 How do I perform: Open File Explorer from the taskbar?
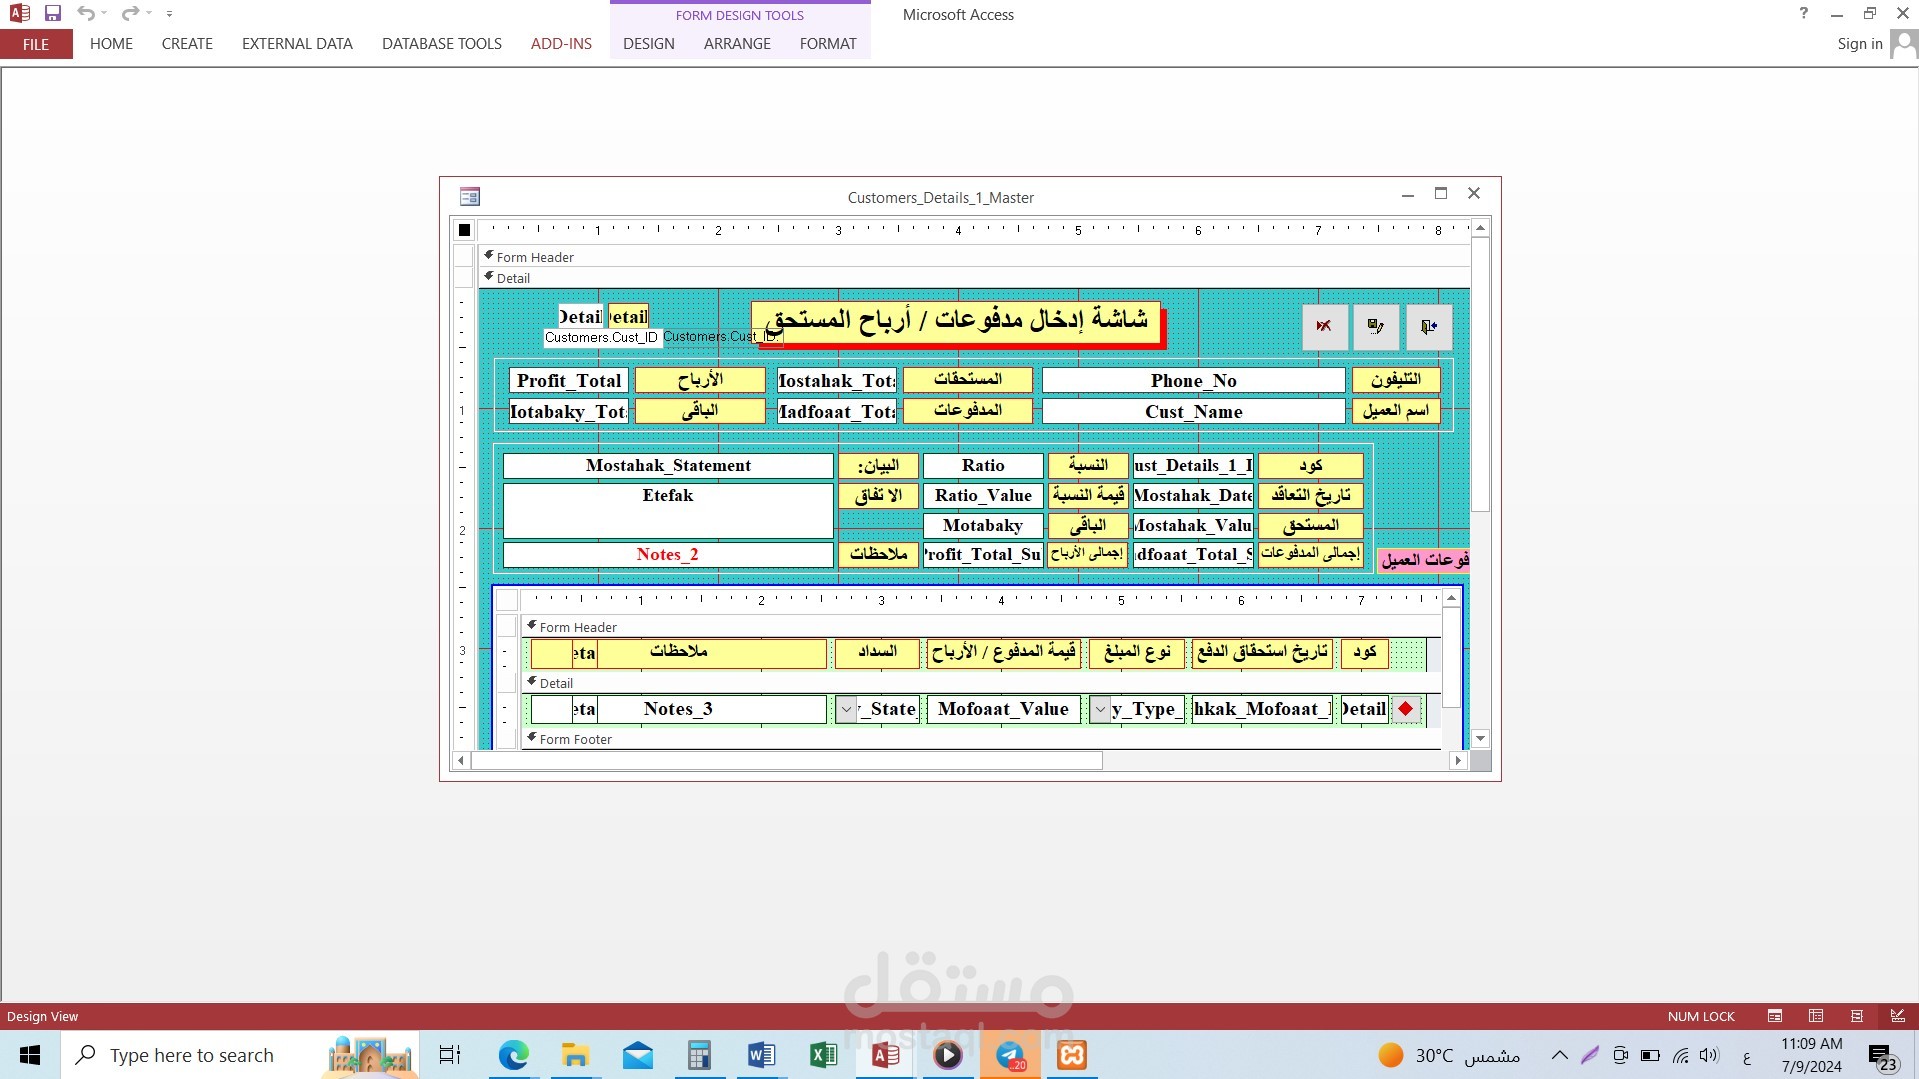575,1055
